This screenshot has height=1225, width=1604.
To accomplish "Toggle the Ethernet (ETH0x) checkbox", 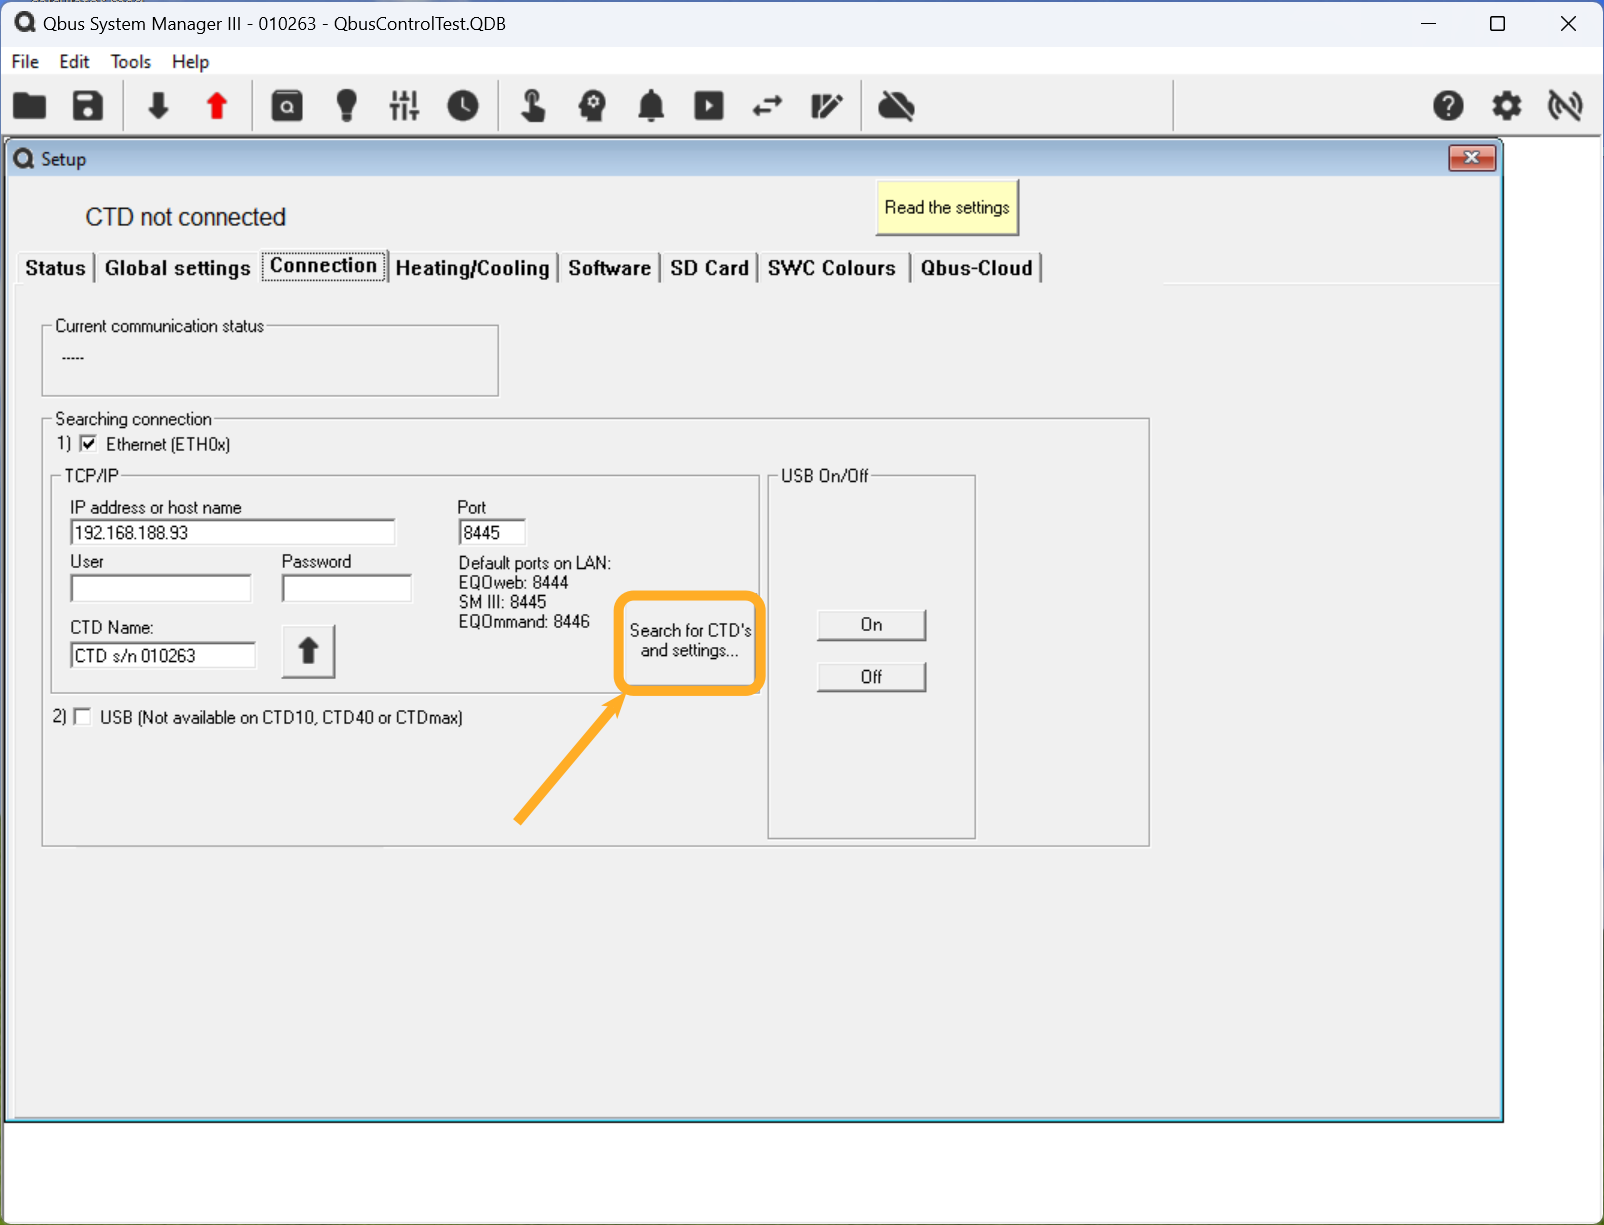I will point(88,444).
